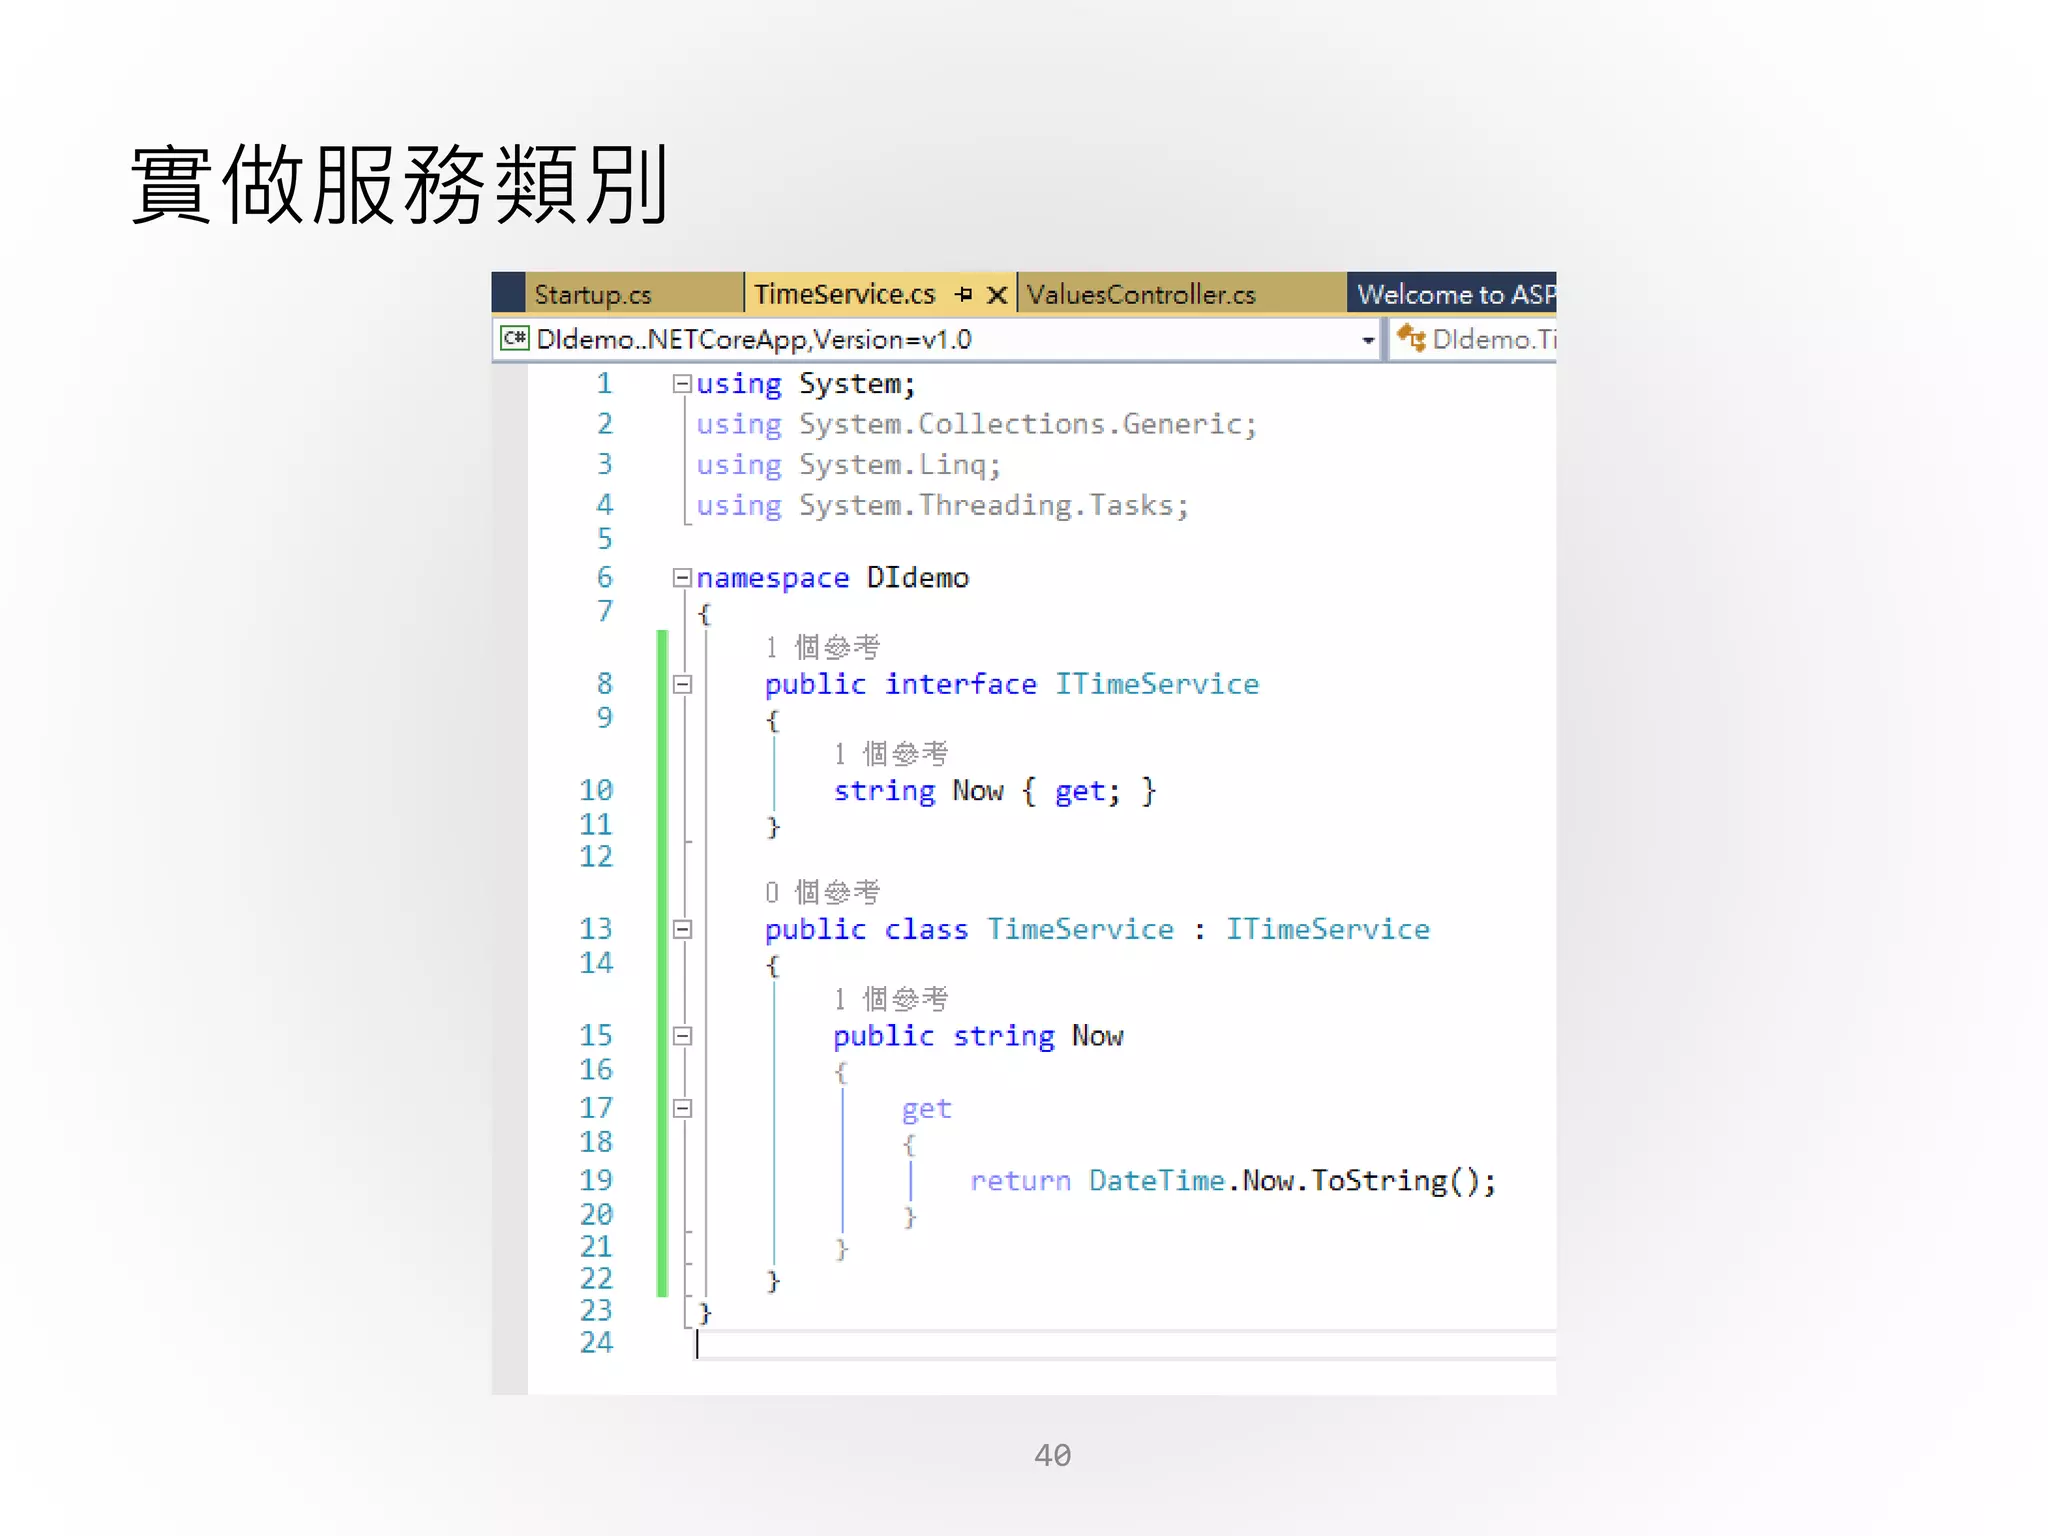Click the 0 references link above TimeService class
This screenshot has width=2048, height=1536.
(x=822, y=892)
